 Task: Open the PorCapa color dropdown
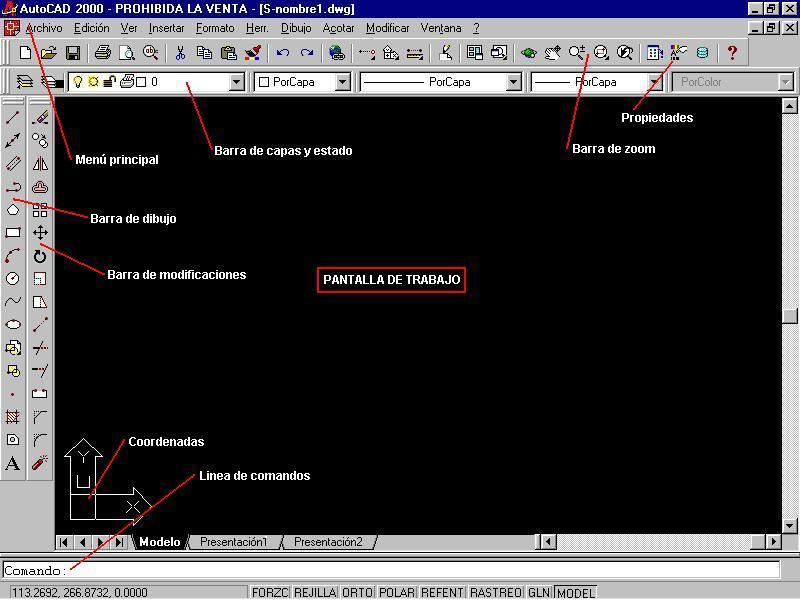click(342, 82)
